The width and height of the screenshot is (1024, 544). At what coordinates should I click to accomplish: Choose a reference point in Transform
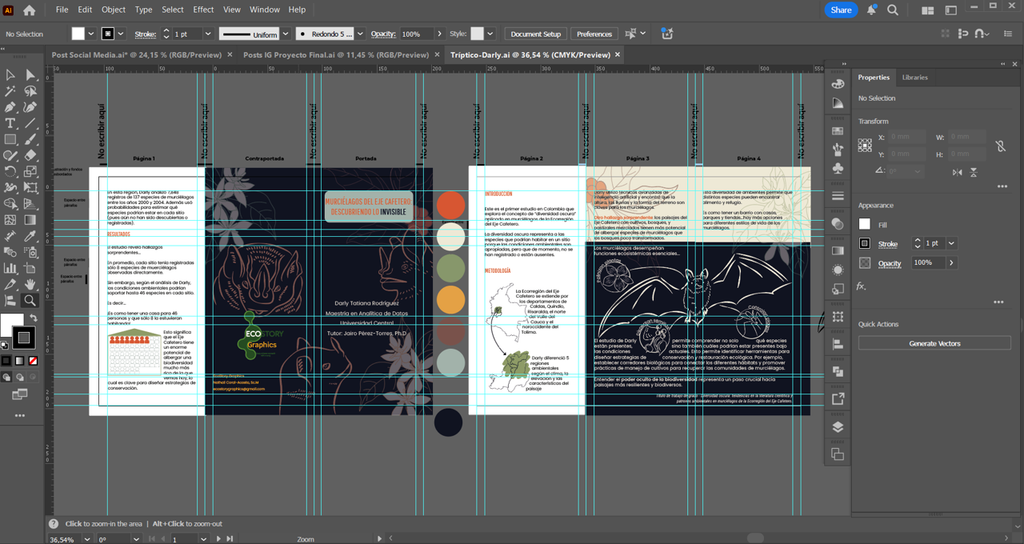pyautogui.click(x=865, y=145)
